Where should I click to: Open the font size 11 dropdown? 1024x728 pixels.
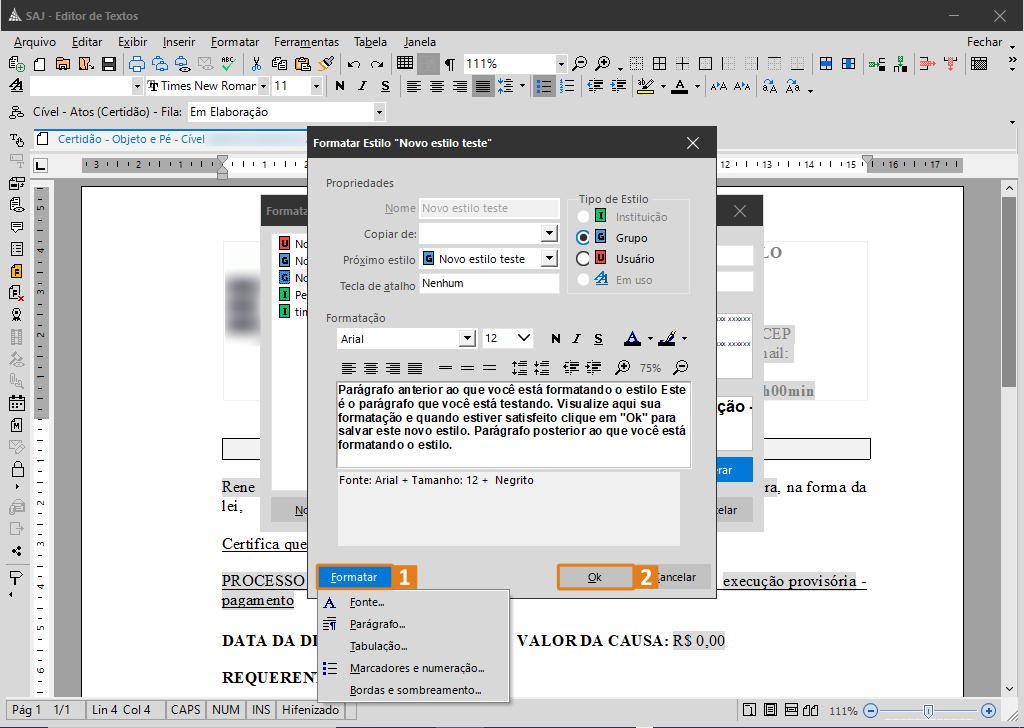coord(316,86)
